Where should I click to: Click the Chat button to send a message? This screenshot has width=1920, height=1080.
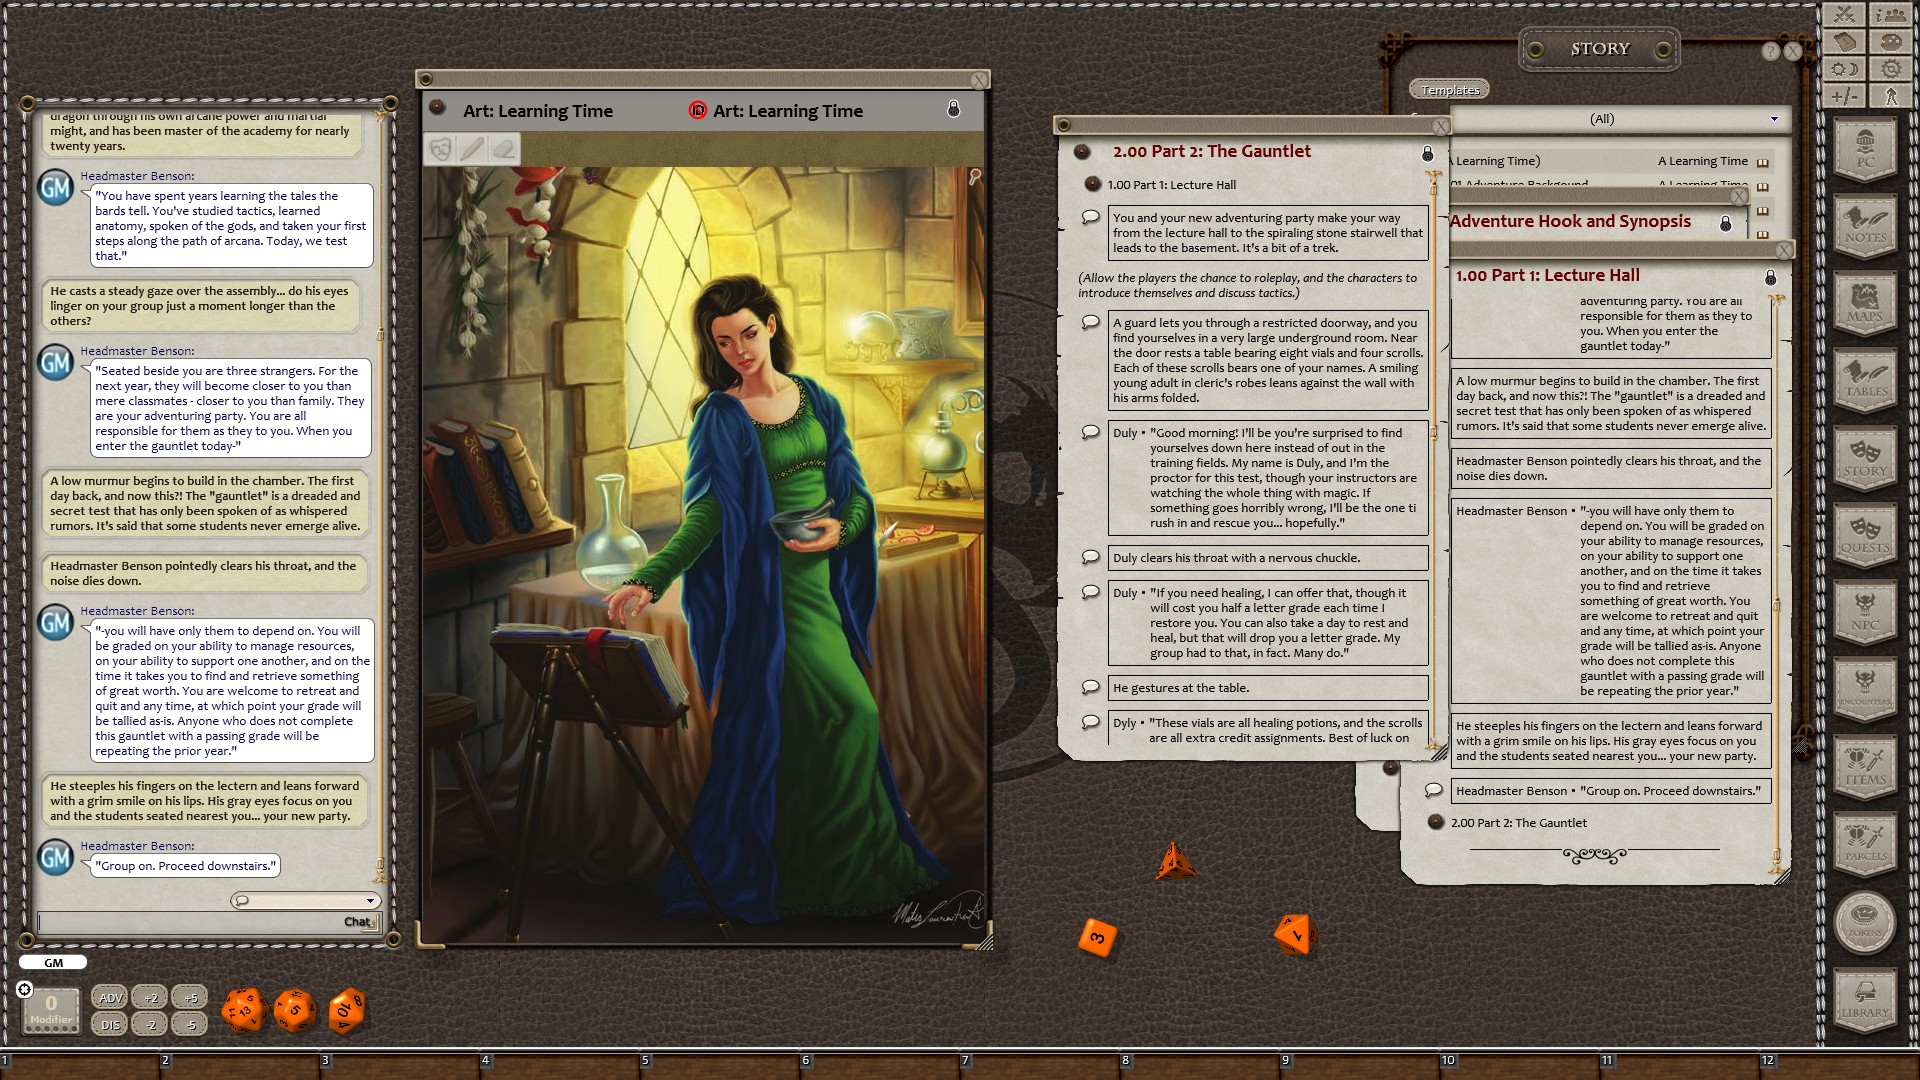[x=357, y=922]
